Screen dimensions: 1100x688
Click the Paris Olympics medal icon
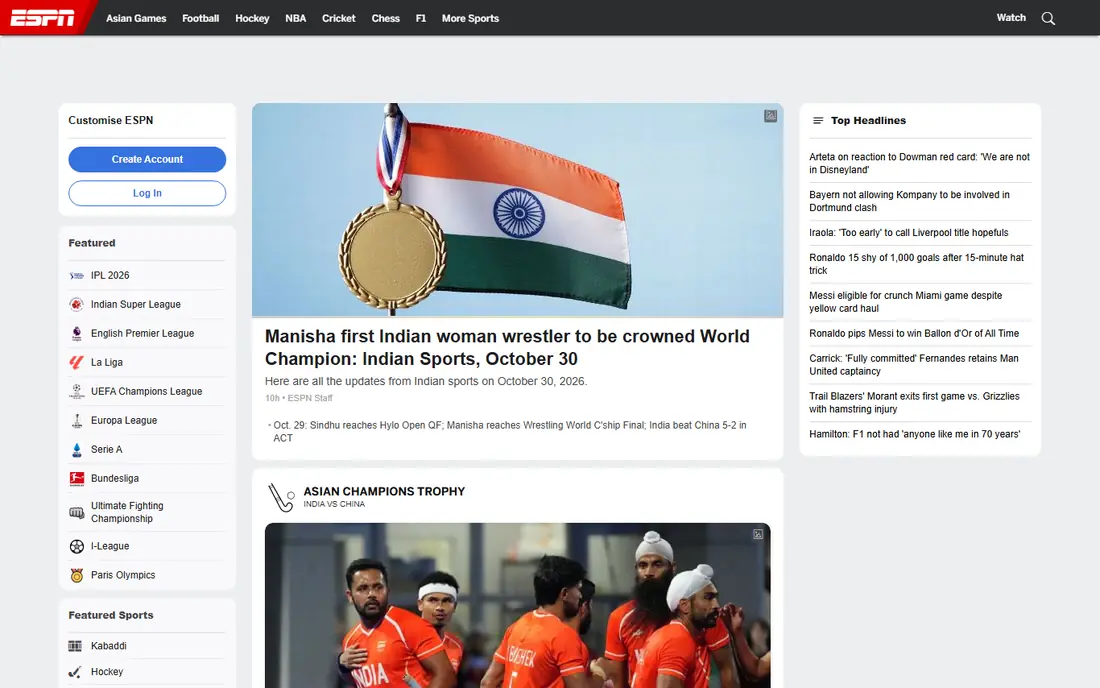click(76, 575)
